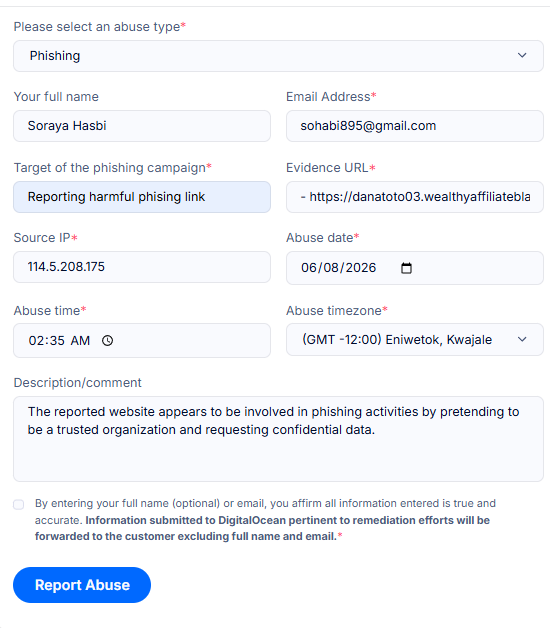The height and width of the screenshot is (628, 550).
Task: Expand the Eniwetok, Kwajalein timezone dropdown
Action: click(x=415, y=340)
